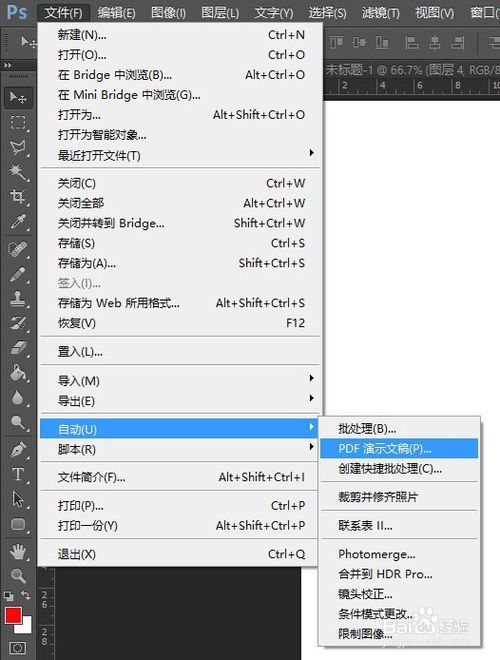Image resolution: width=500 pixels, height=660 pixels.
Task: Click the Ps application logo
Action: [x=17, y=13]
